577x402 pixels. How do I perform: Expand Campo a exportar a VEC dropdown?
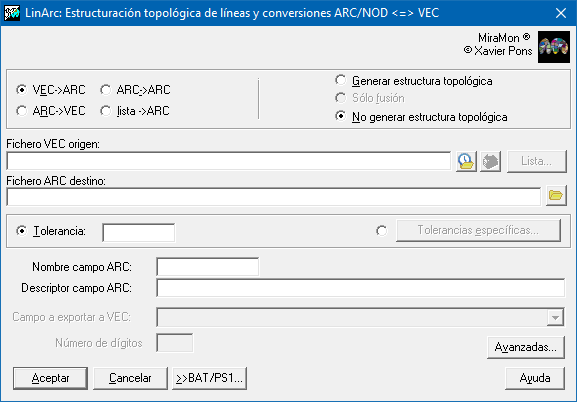555,317
